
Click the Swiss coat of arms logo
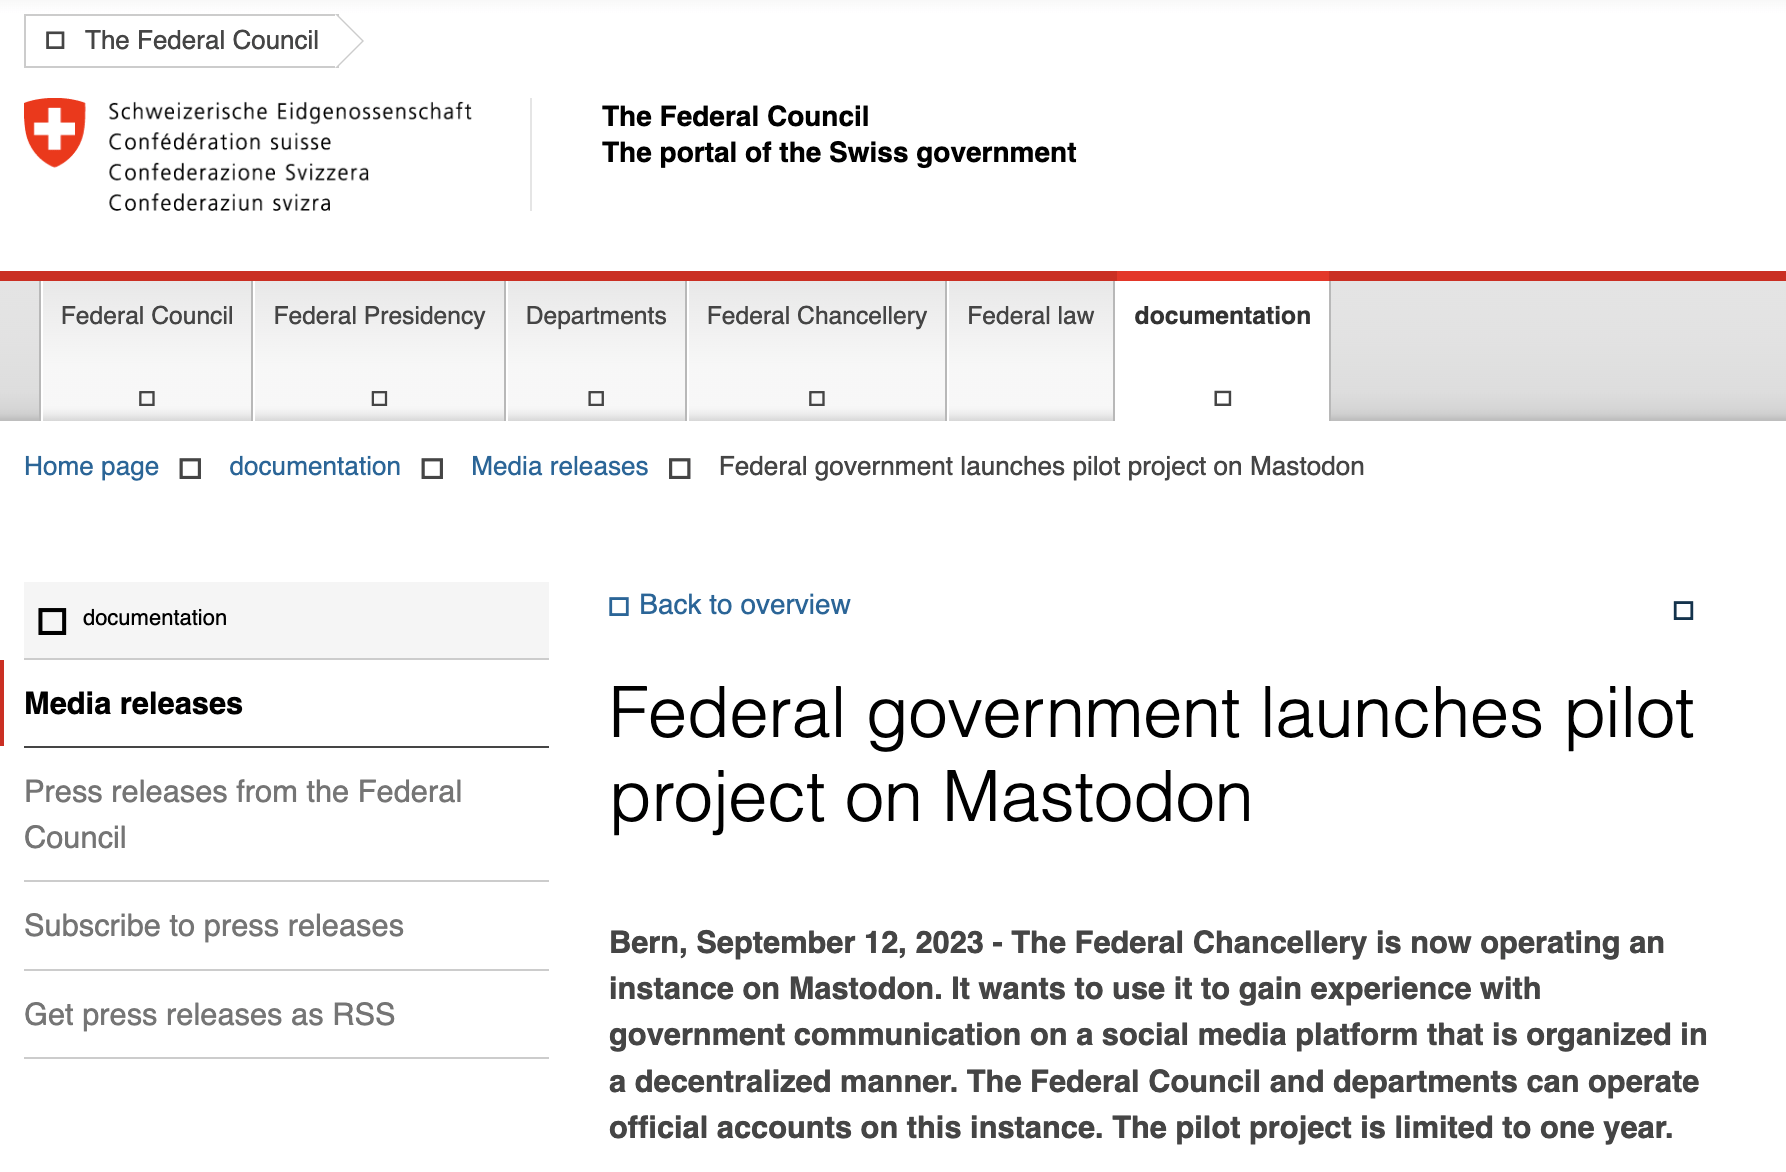tap(55, 132)
